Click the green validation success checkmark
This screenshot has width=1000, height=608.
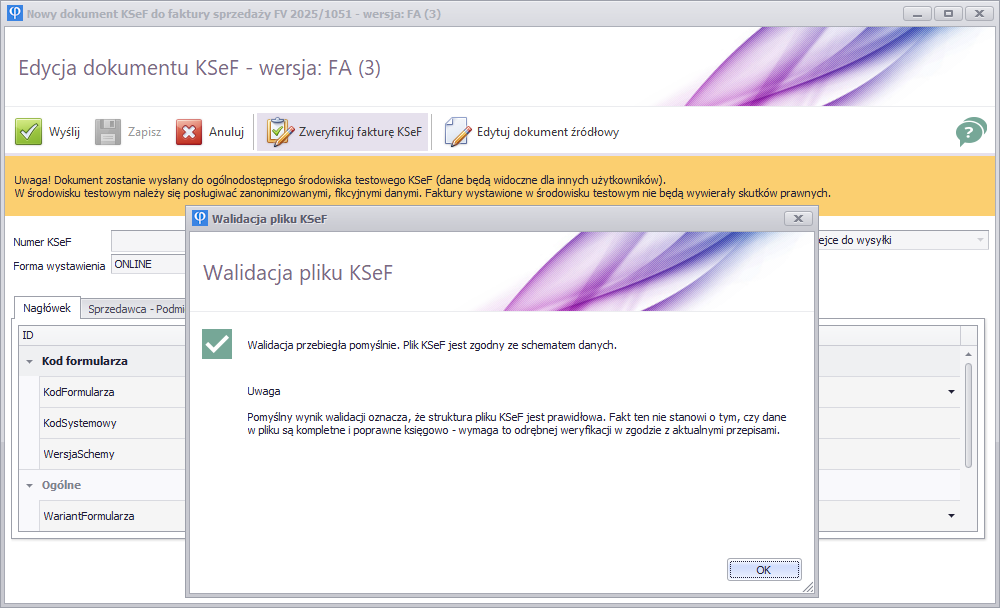tap(217, 345)
